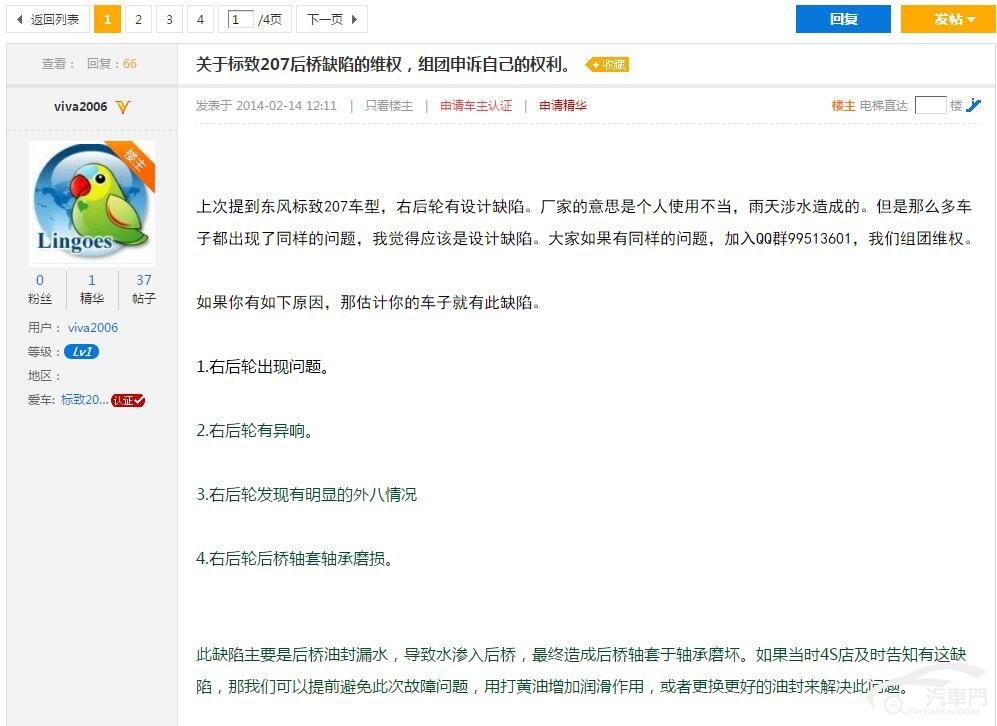Click the blue 回复 reply button
Image resolution: width=997 pixels, height=726 pixels.
843,19
